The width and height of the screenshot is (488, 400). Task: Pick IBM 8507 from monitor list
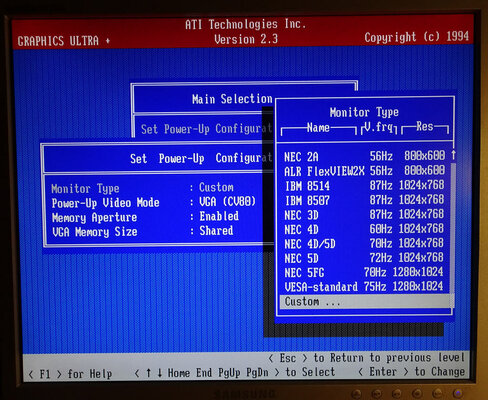click(364, 200)
